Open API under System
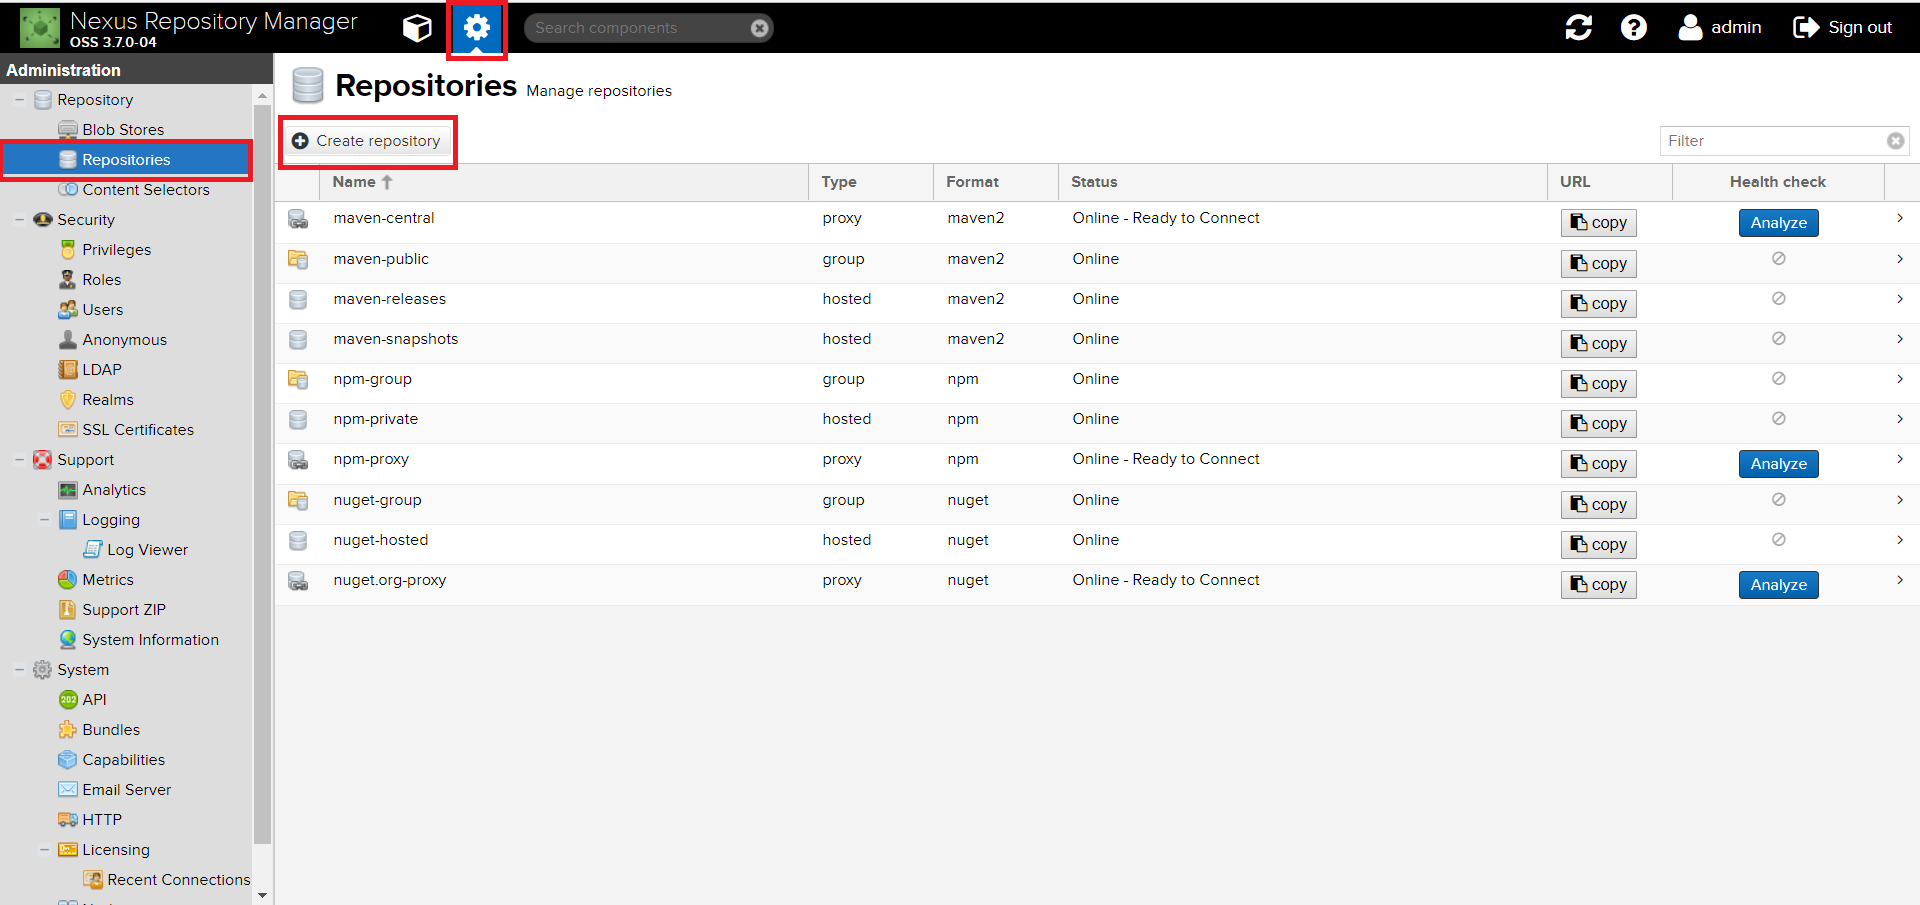The height and width of the screenshot is (905, 1920). coord(94,700)
